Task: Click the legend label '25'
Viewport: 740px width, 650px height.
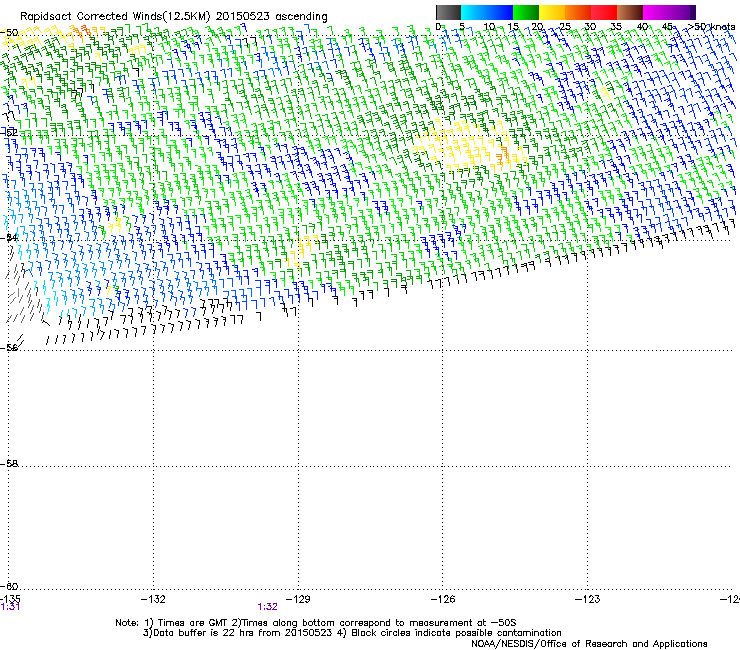Action: point(564,27)
